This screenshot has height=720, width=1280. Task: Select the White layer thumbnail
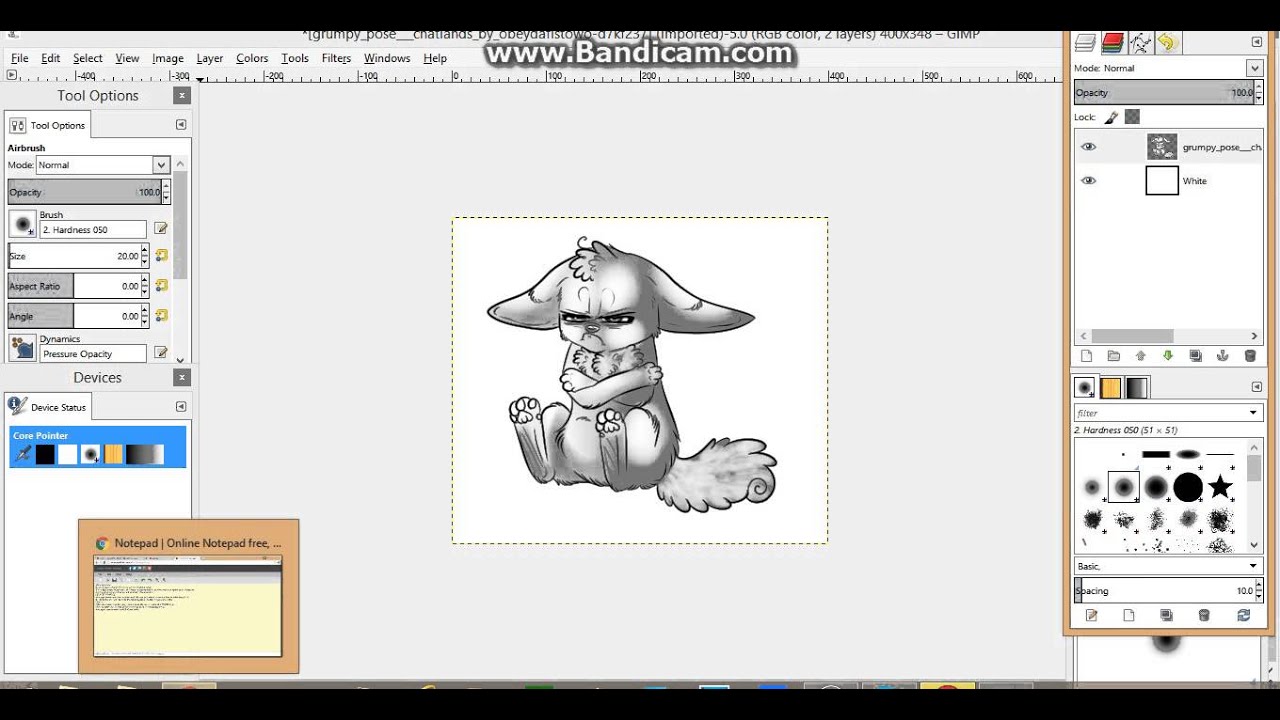tap(1162, 181)
